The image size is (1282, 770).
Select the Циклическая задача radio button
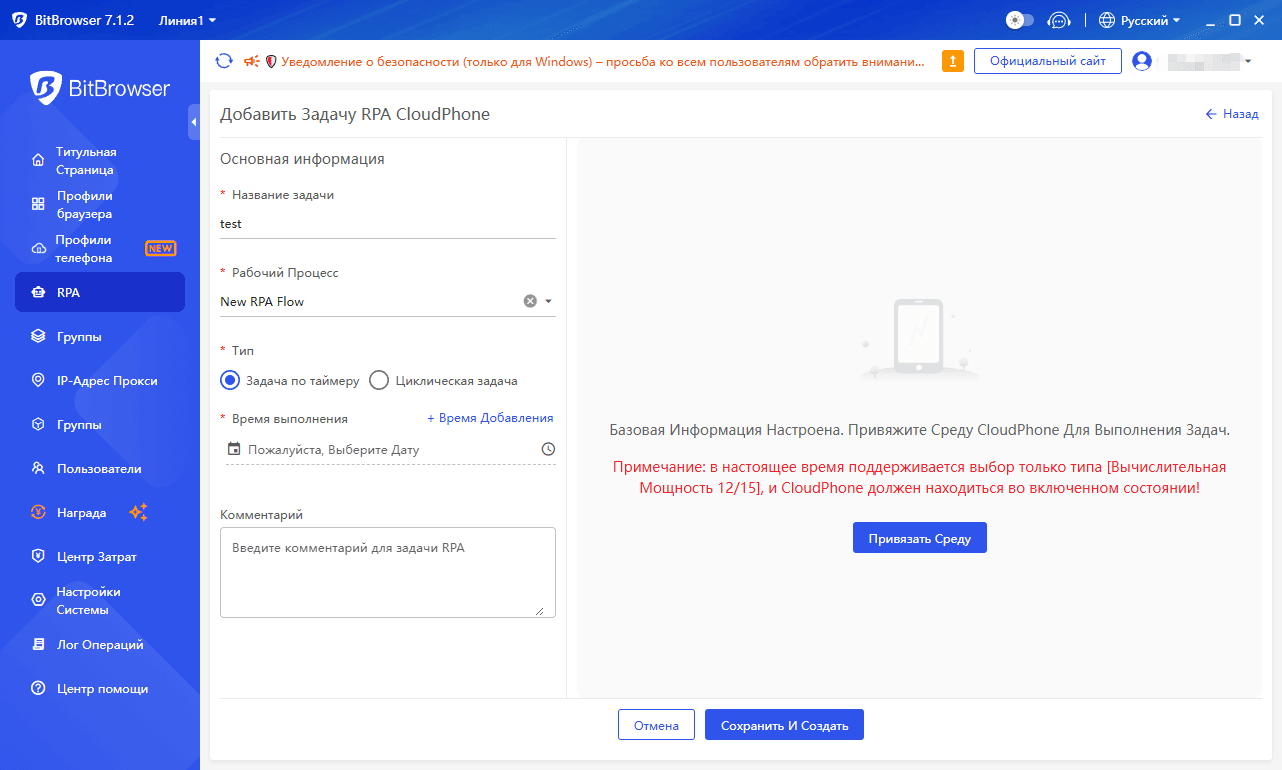pyautogui.click(x=379, y=380)
